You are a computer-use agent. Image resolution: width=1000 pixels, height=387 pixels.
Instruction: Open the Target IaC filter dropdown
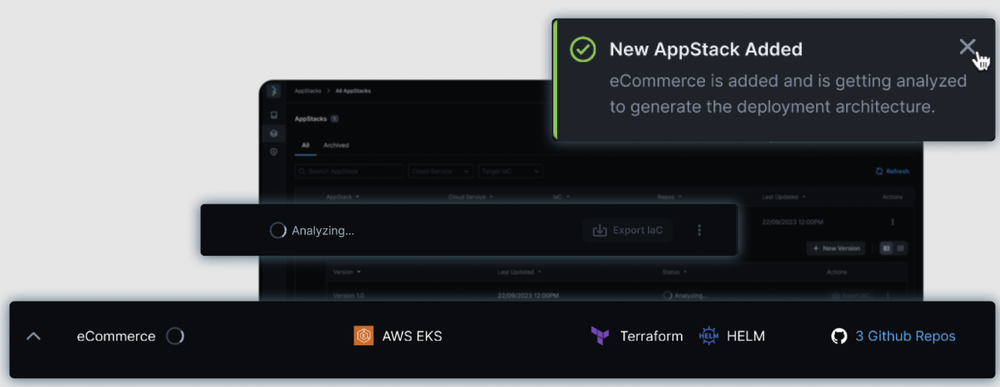click(510, 171)
